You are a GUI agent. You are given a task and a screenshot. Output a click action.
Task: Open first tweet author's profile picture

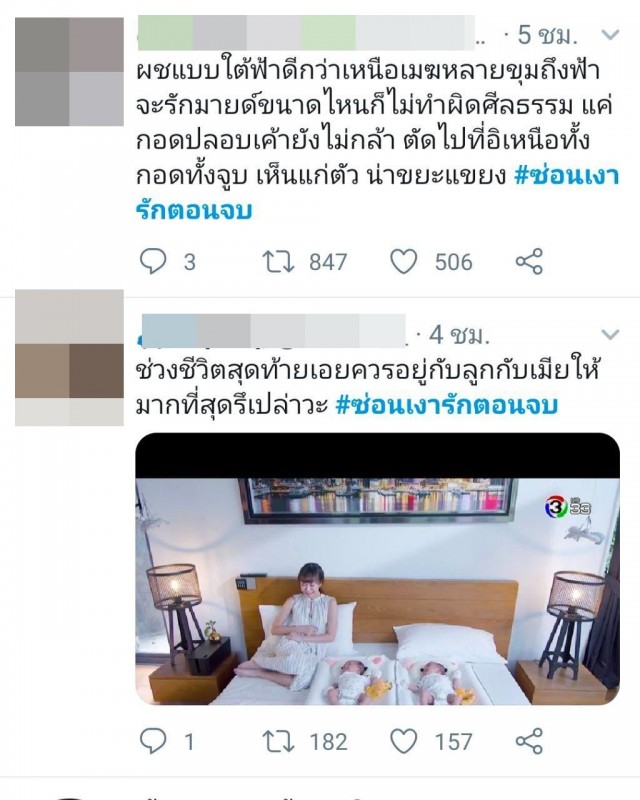click(x=69, y=71)
